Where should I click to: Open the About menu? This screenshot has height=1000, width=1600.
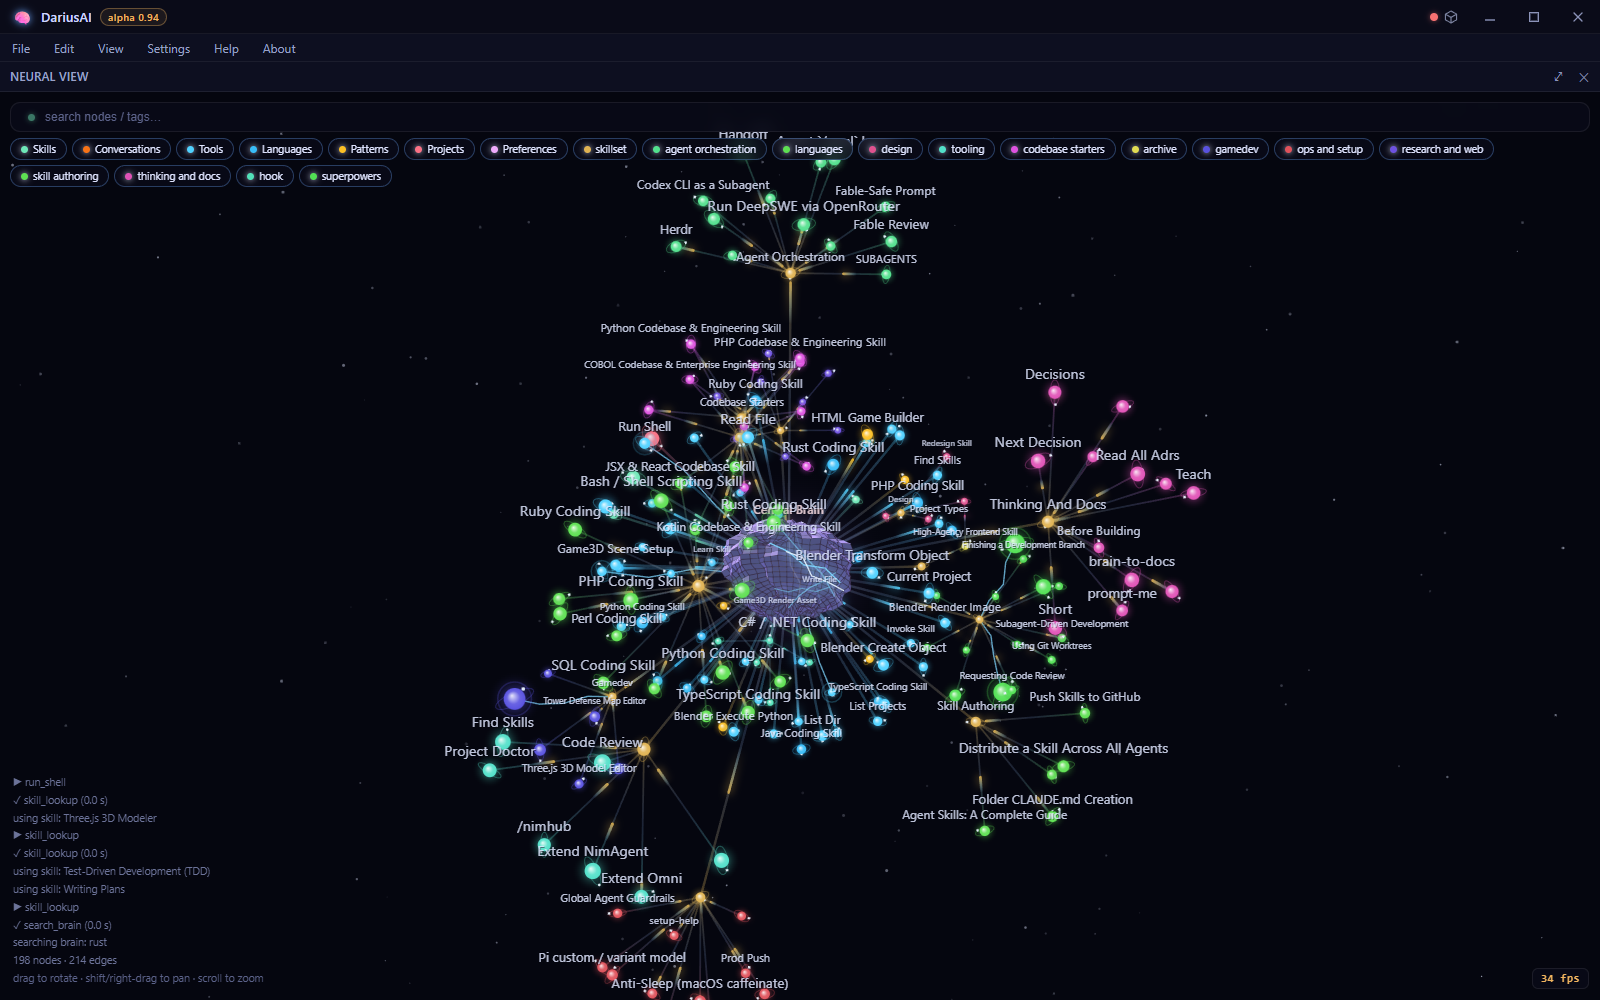coord(279,49)
